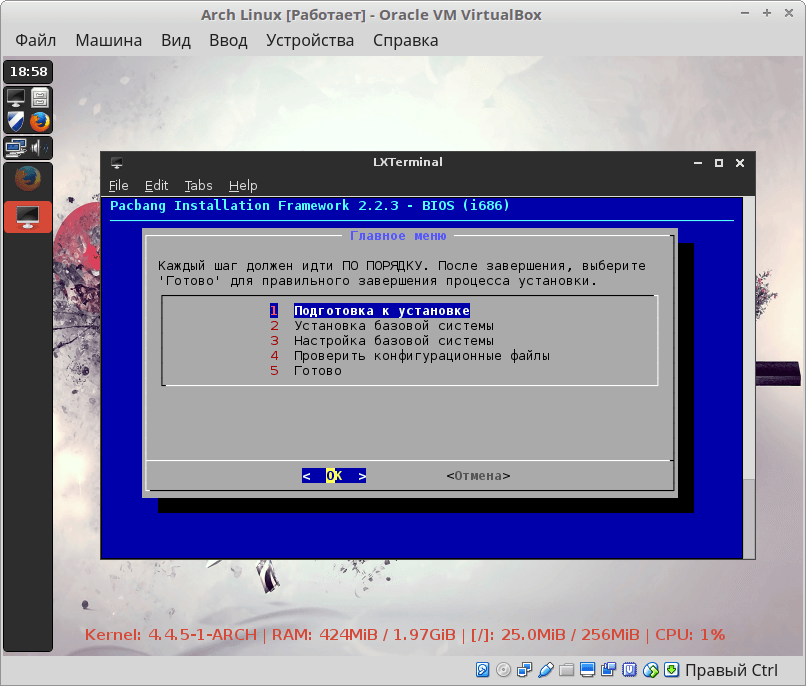Open the Устройства menu
The height and width of the screenshot is (686, 806).
310,41
